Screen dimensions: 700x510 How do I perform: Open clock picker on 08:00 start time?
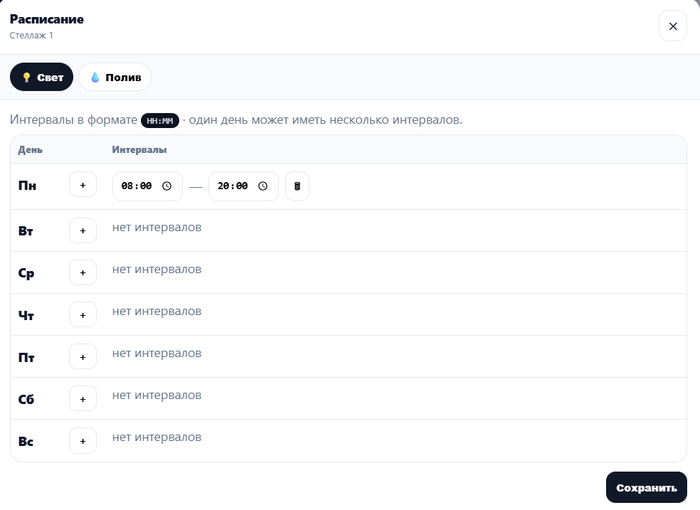[167, 186]
